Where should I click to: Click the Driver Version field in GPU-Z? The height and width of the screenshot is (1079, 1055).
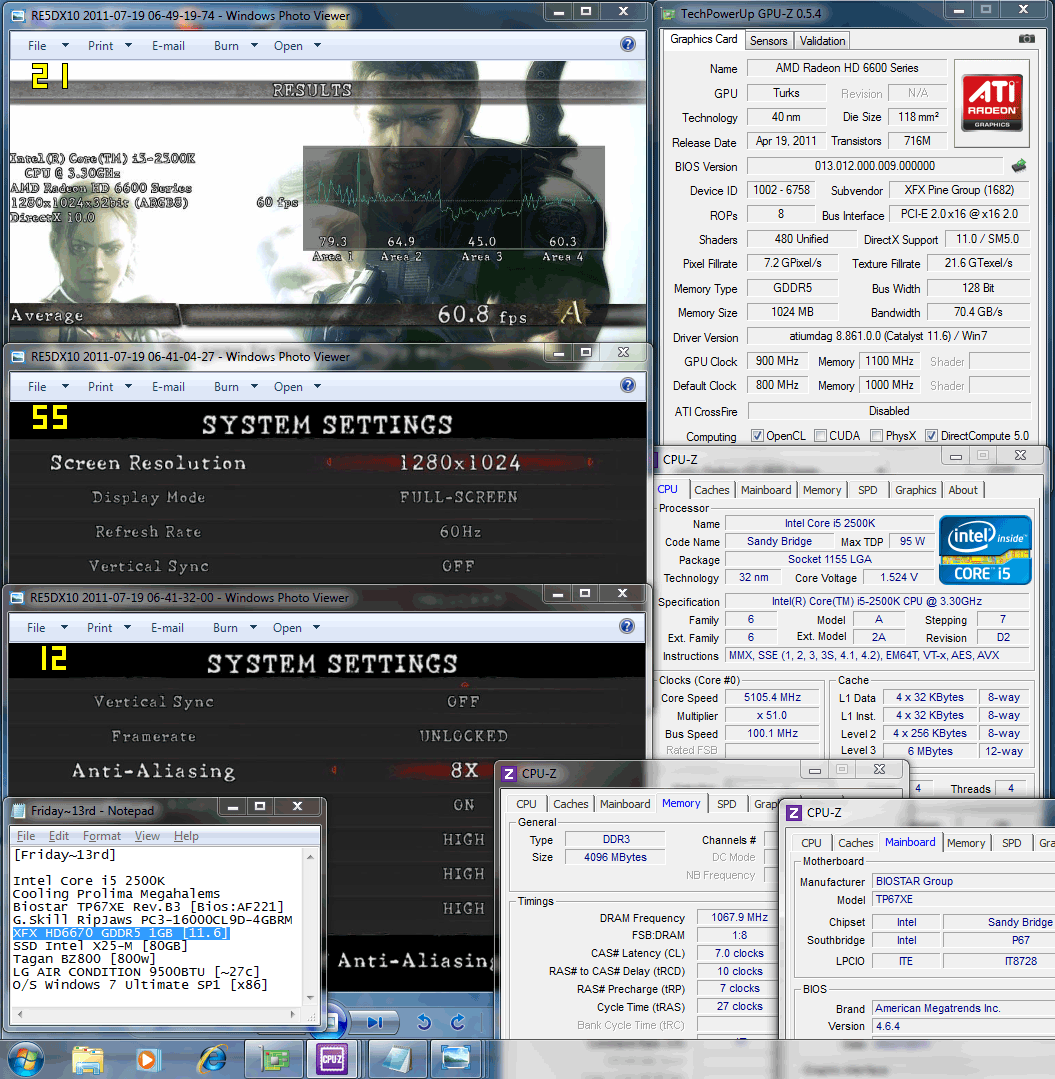888,336
